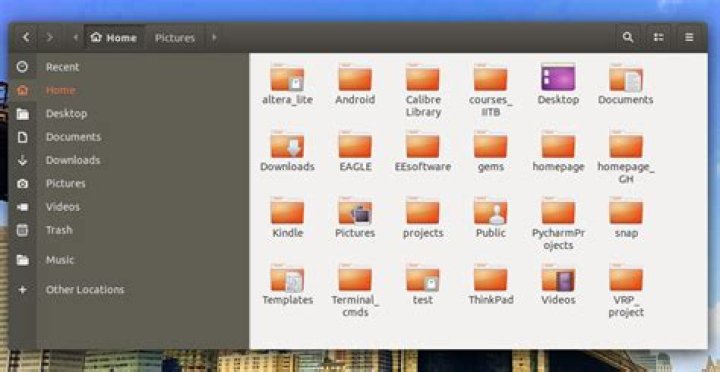
Task: Select the altera_lite folder icon
Action: 287,77
